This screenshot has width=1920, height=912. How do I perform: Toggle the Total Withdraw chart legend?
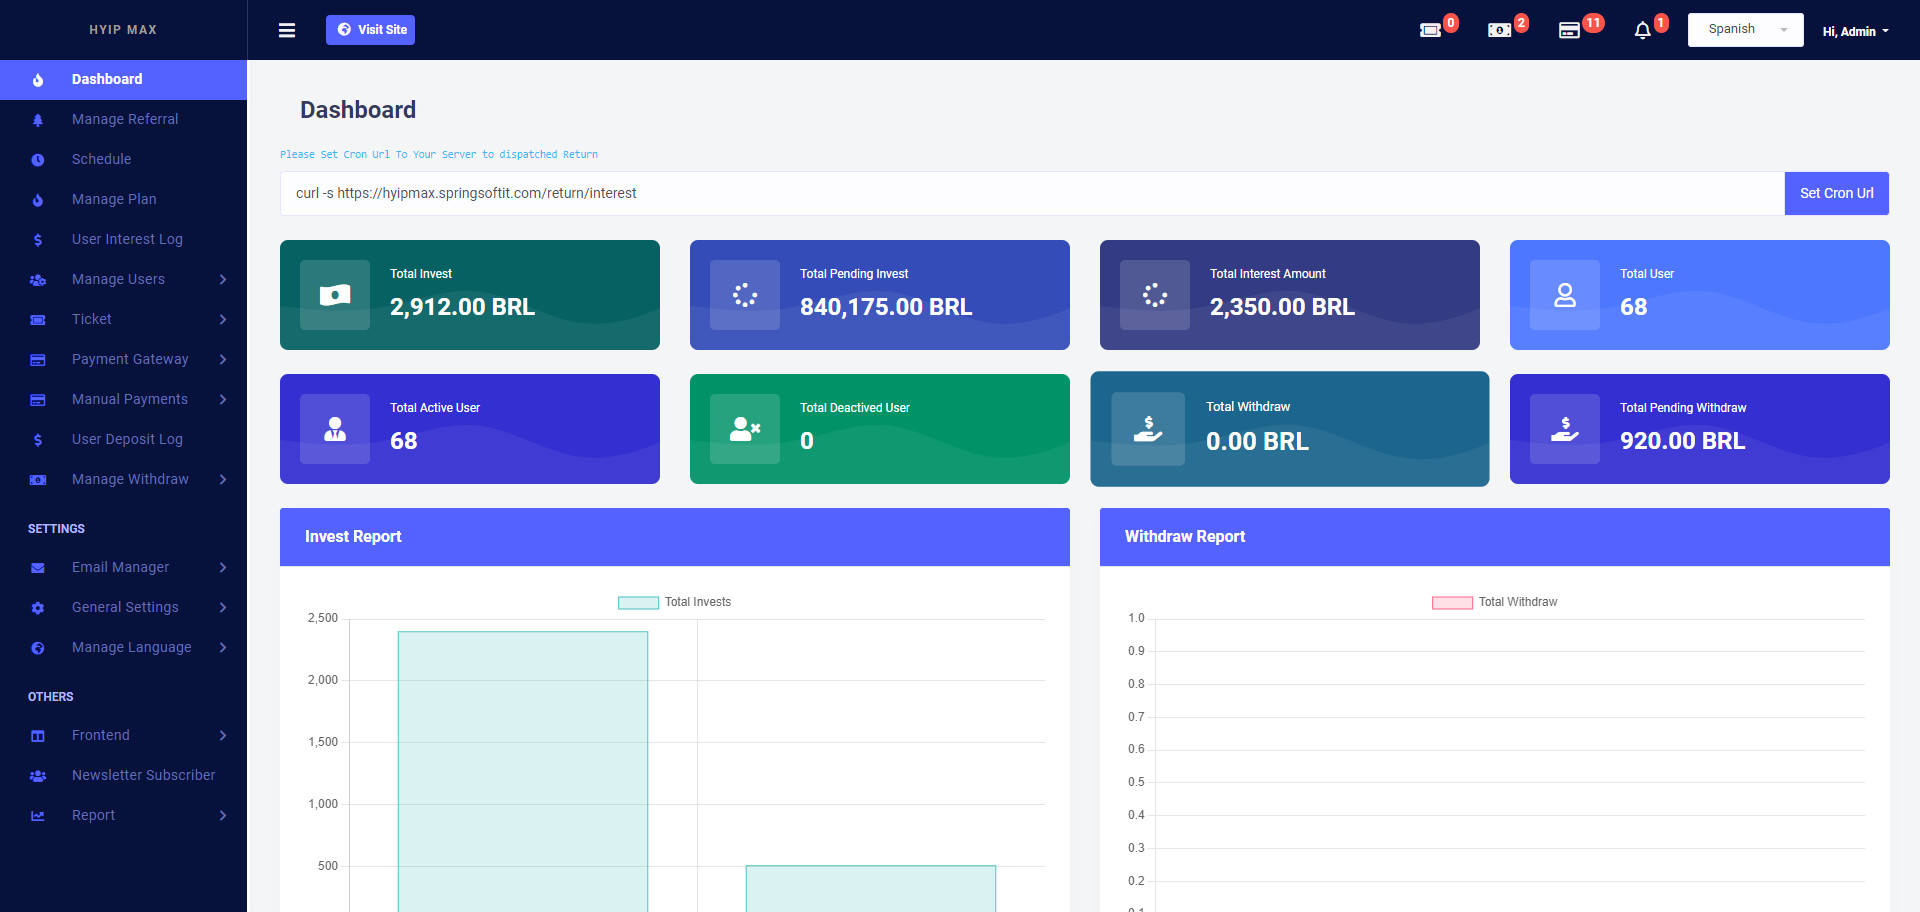coord(1495,602)
